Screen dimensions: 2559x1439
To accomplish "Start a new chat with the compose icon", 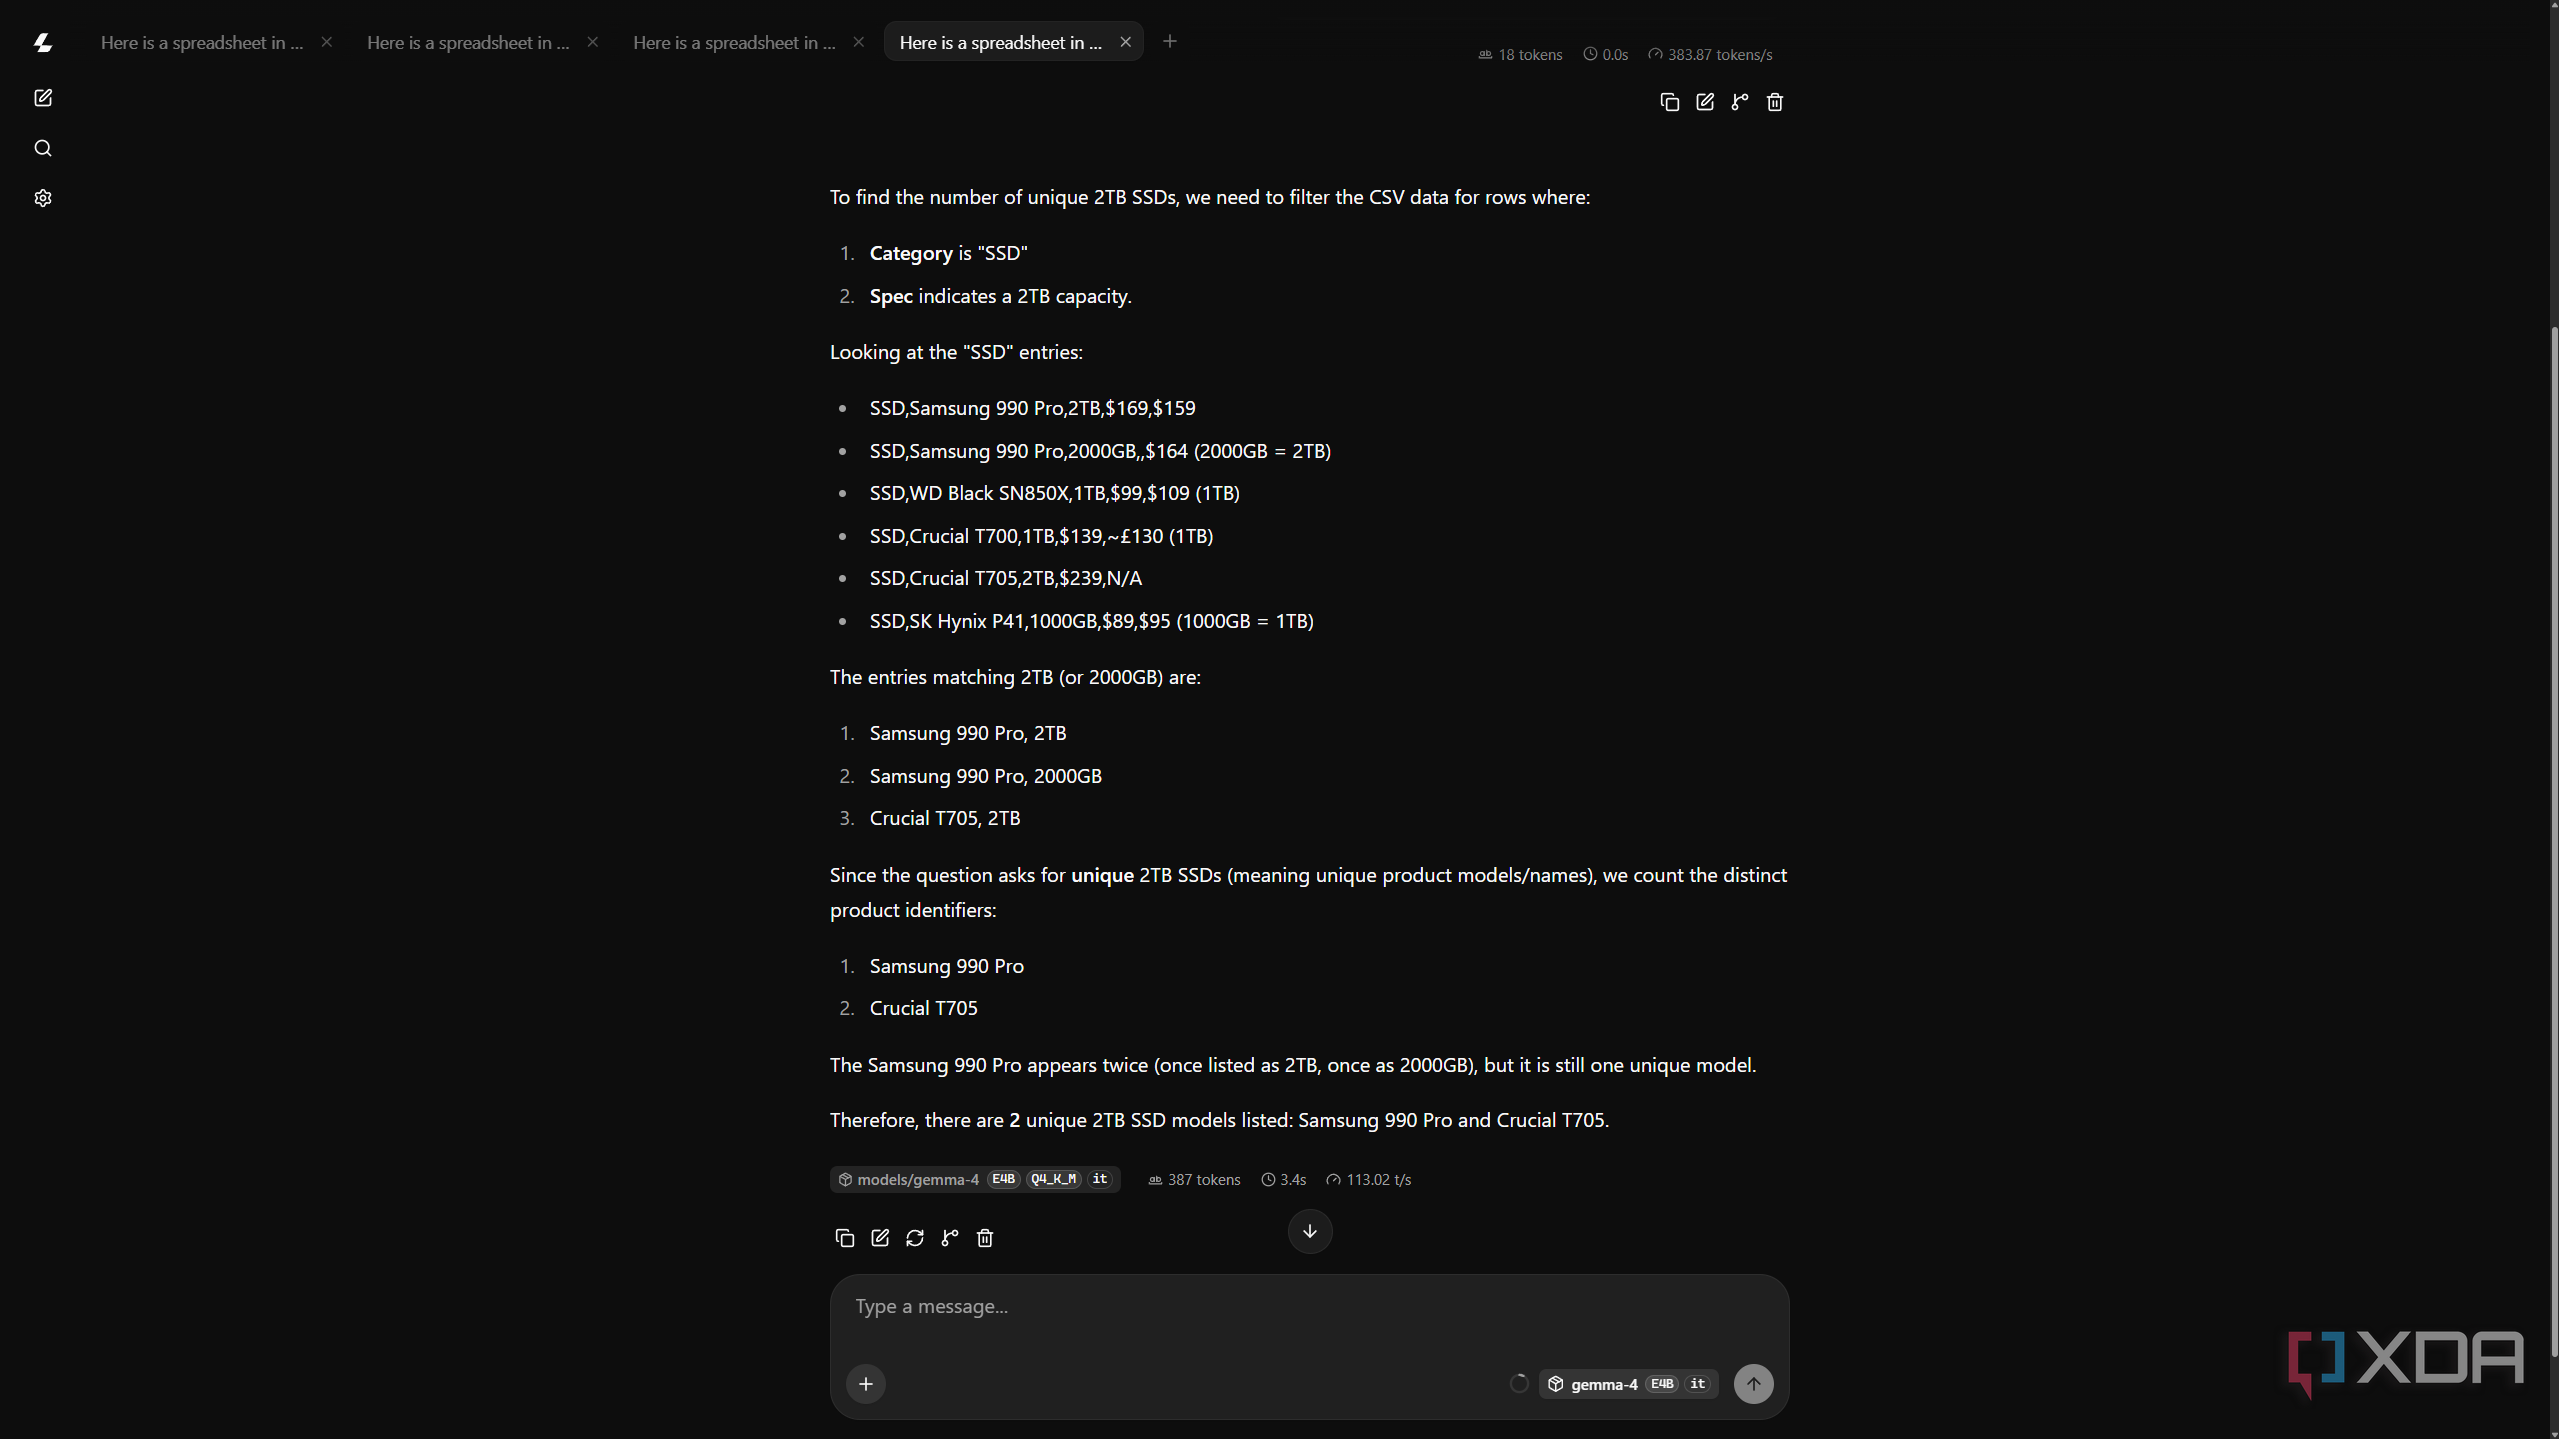I will point(43,98).
